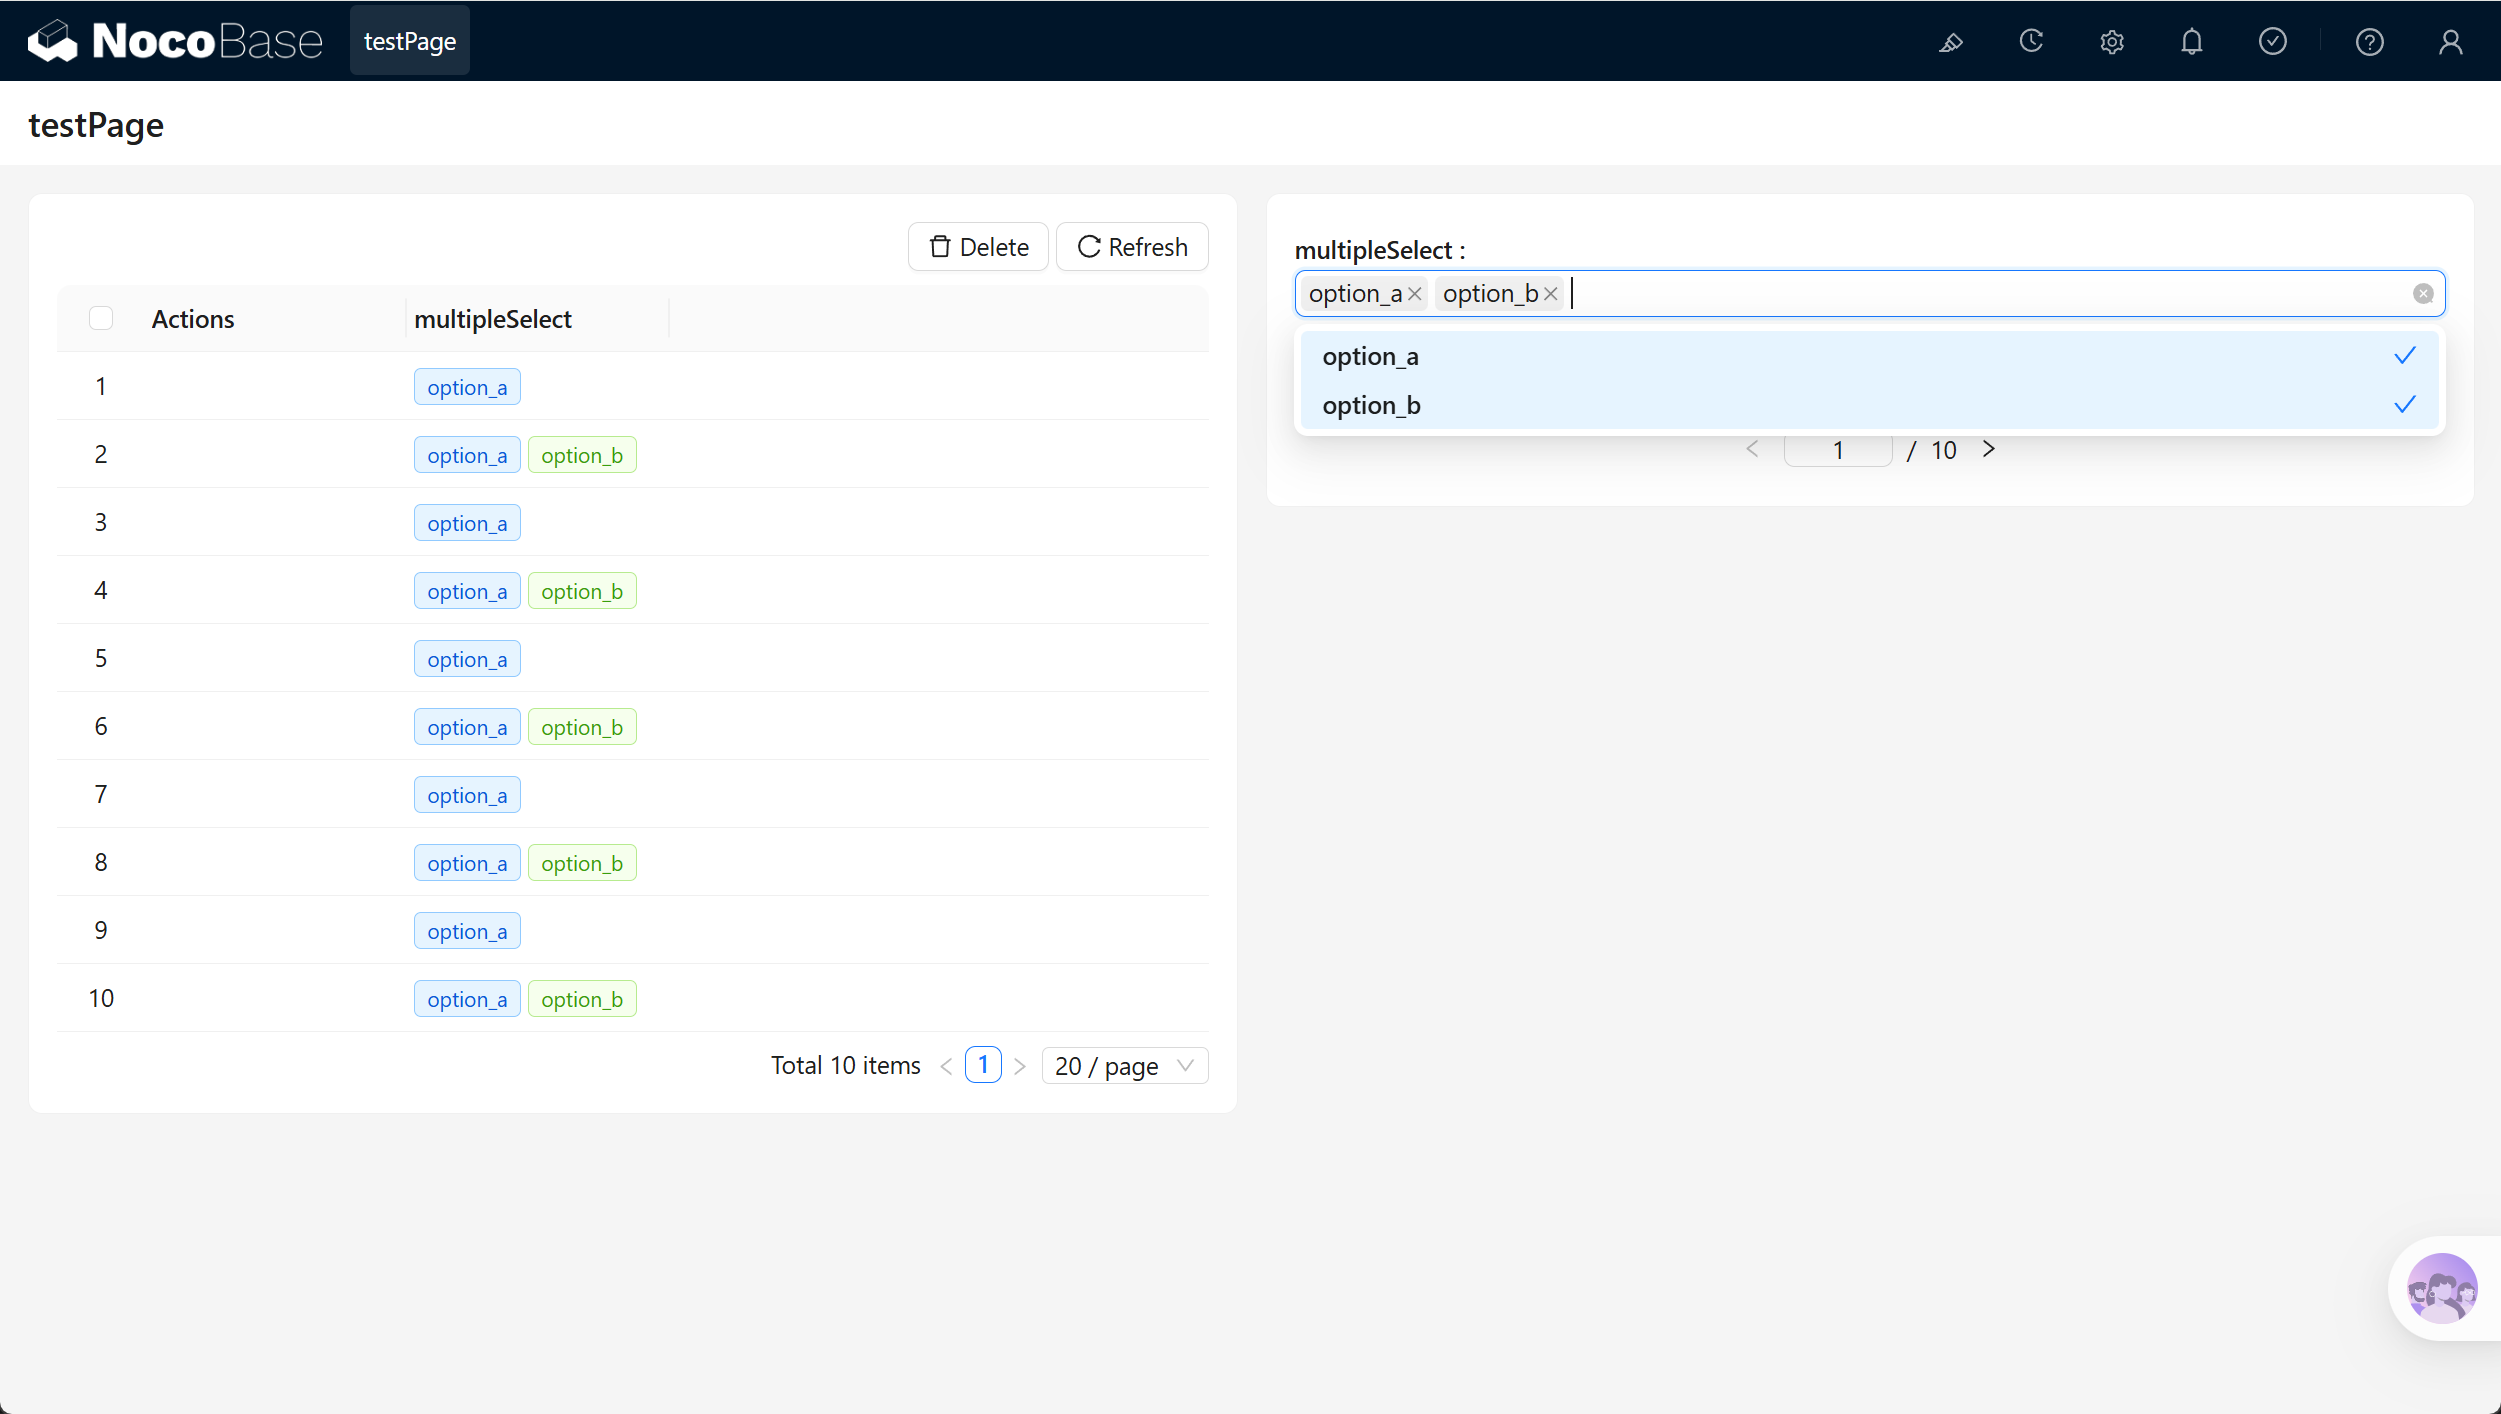
Task: Open the UI editor highlighter icon
Action: 1951,42
